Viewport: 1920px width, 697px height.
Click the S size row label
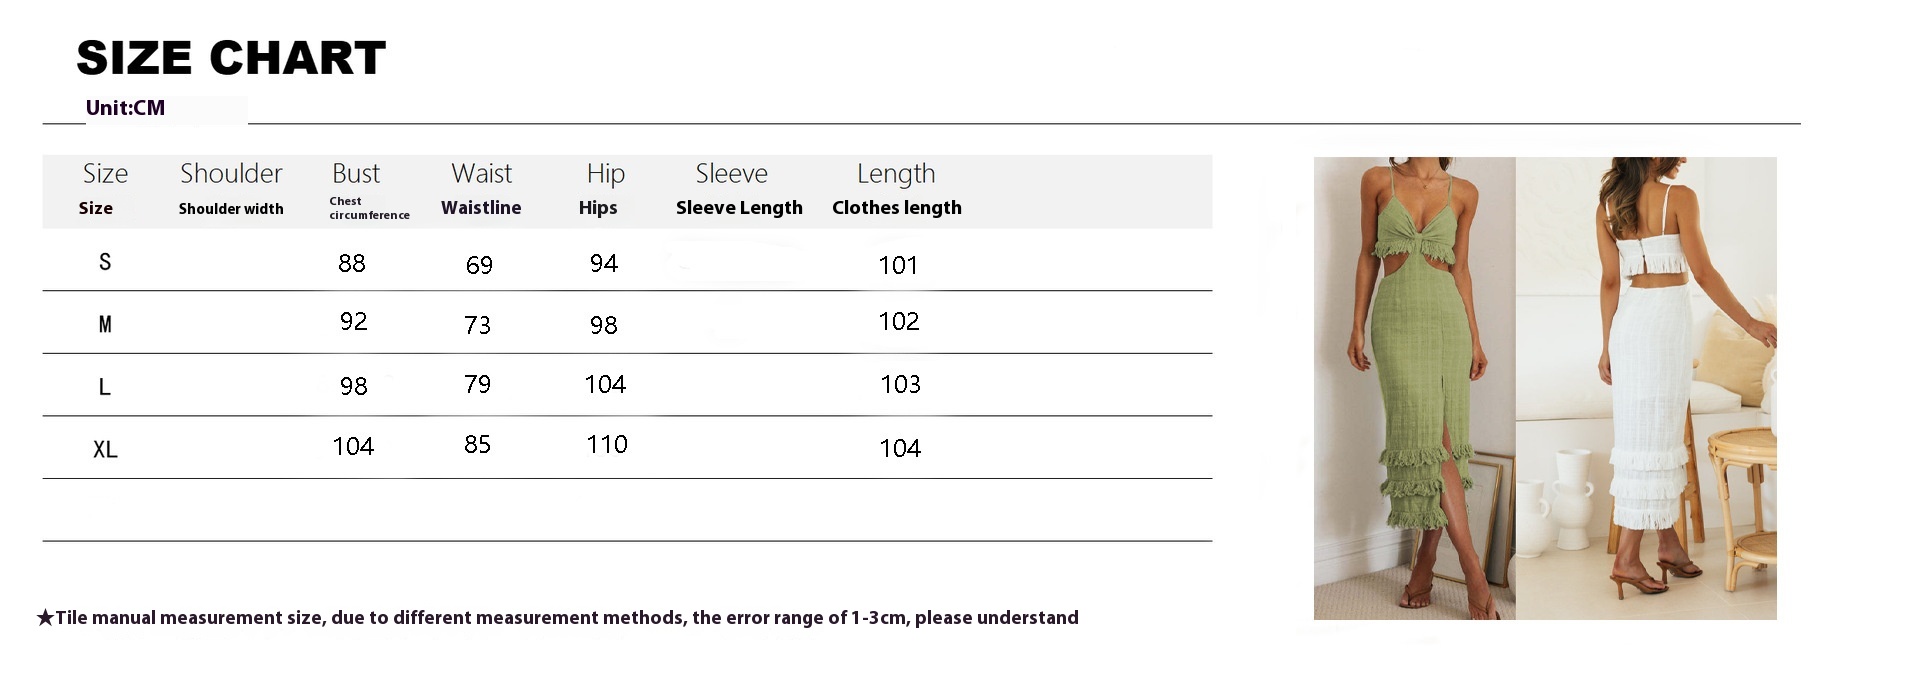pyautogui.click(x=105, y=262)
